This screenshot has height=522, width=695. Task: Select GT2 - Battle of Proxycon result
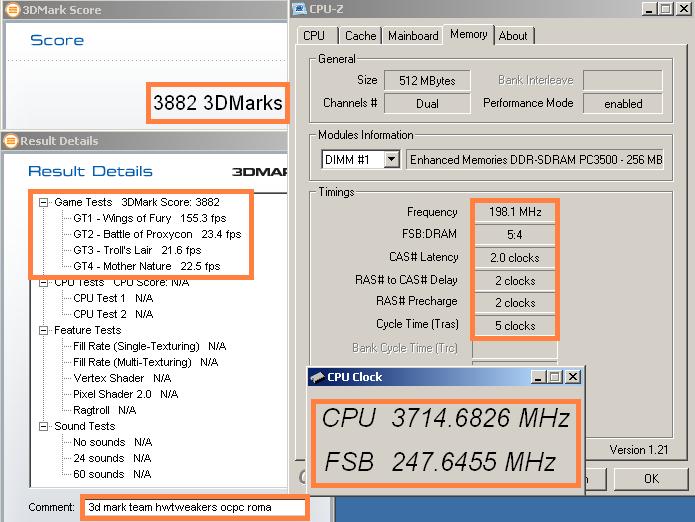157,234
